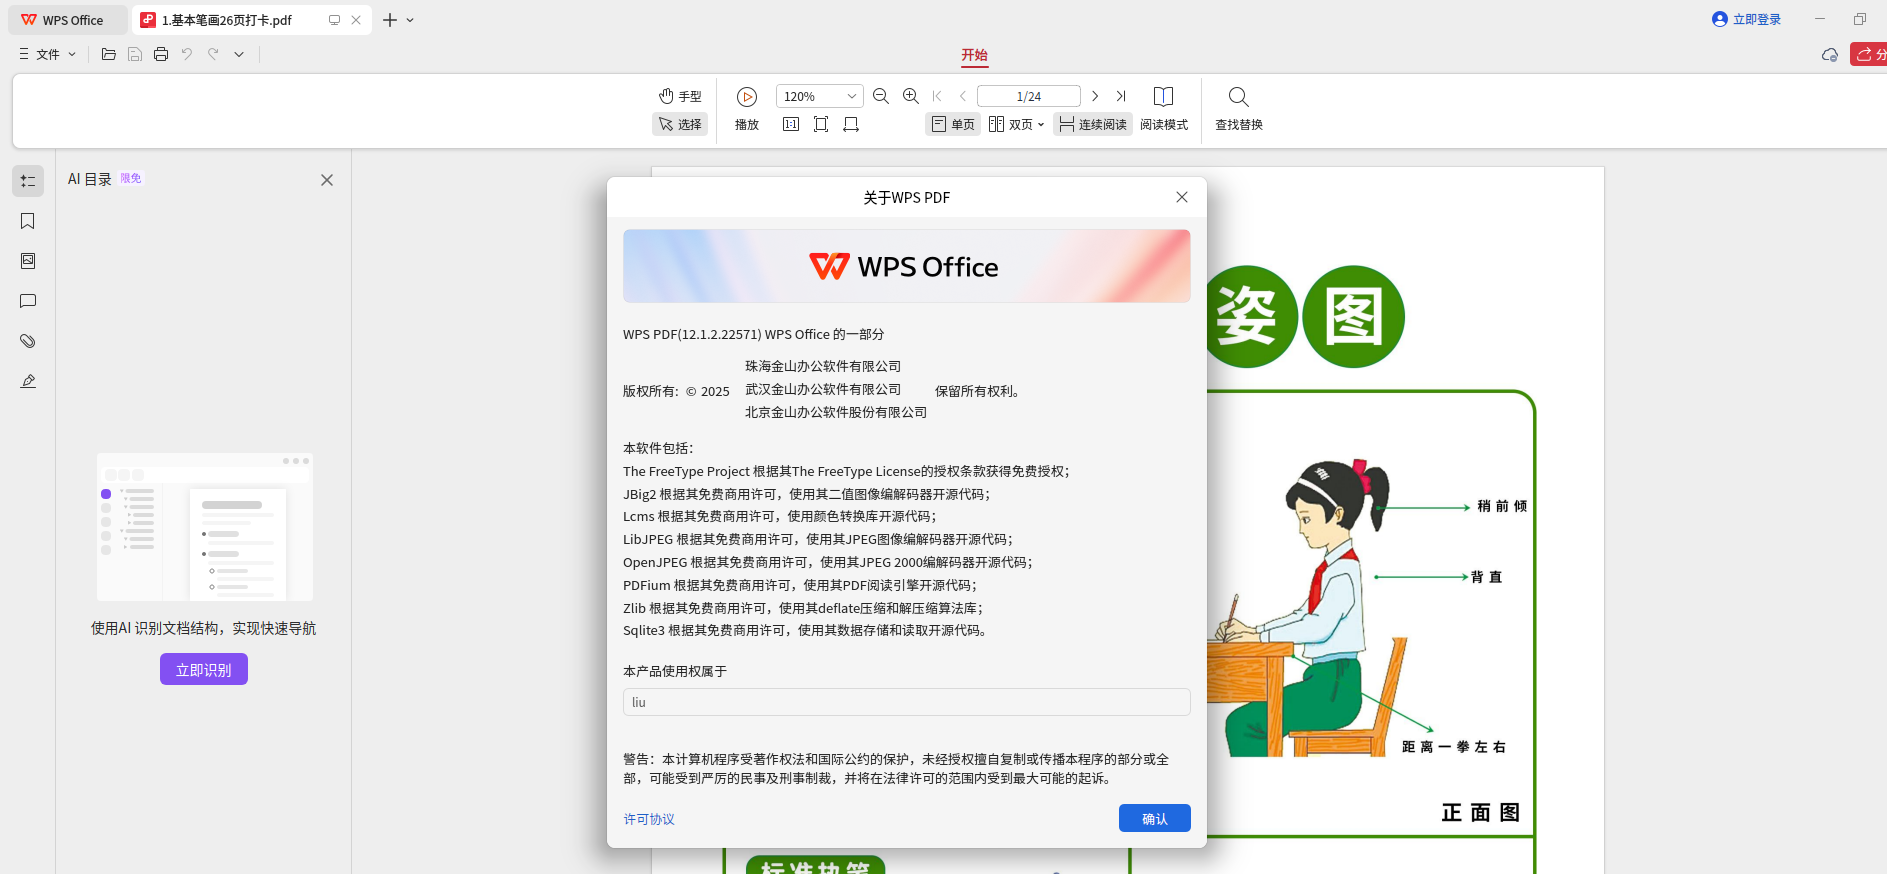Viewport: 1887px width, 874px height.
Task: Expand quick access toolbar more arrow
Action: click(239, 54)
